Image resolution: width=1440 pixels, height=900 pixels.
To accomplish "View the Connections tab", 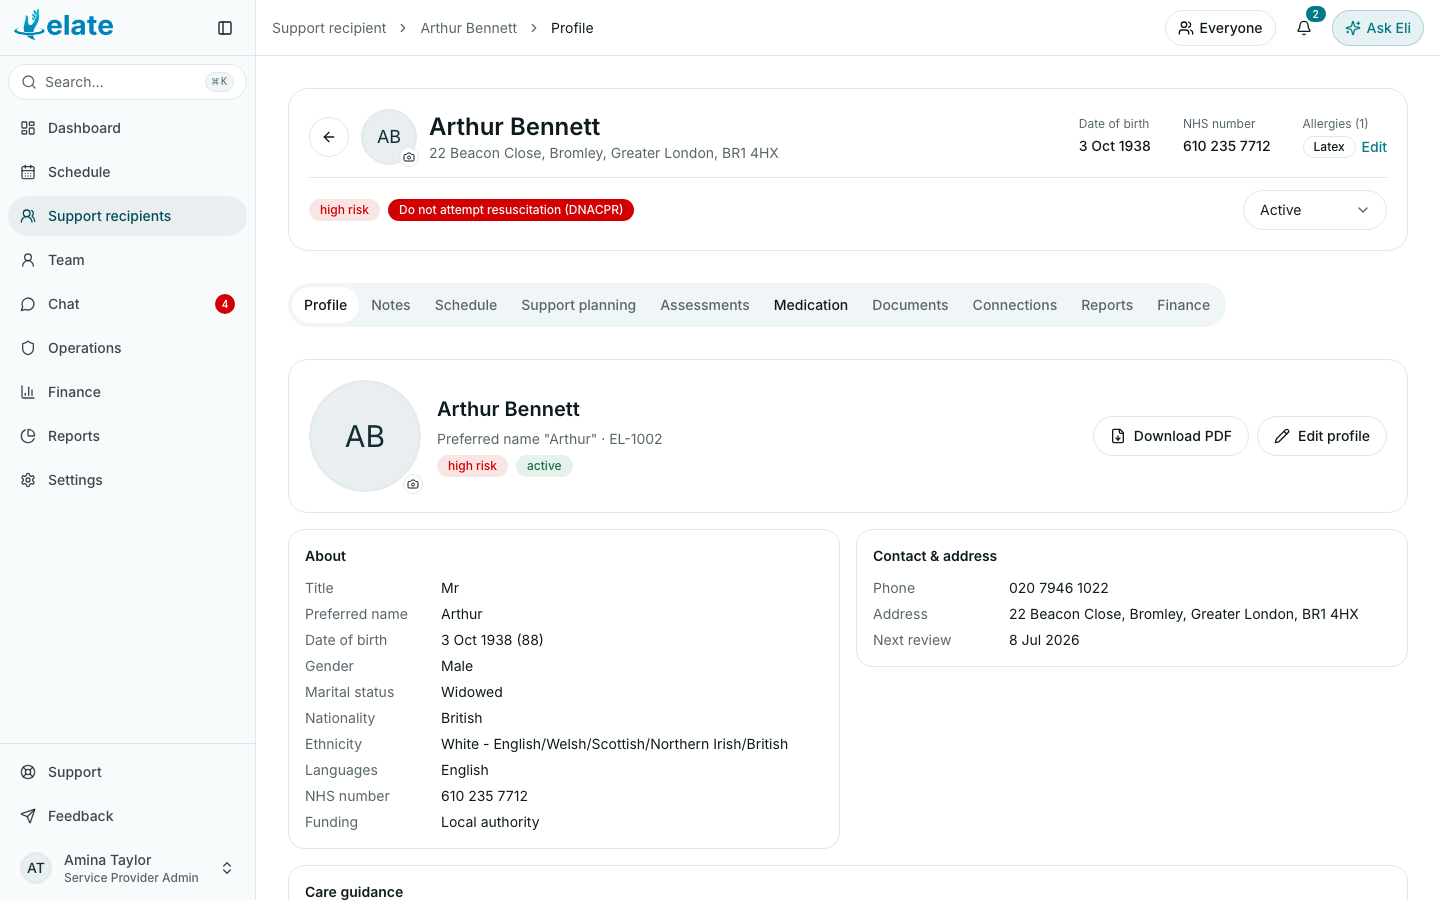I will pos(1015,305).
